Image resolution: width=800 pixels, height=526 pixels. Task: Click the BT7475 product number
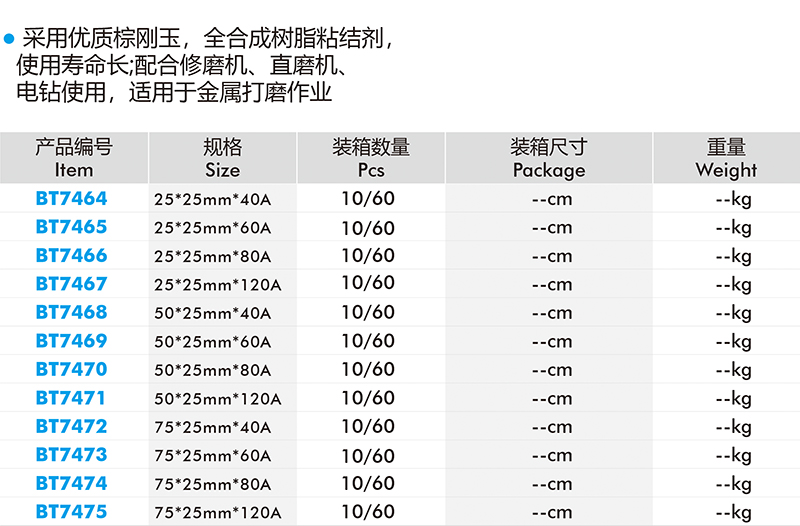tap(71, 512)
